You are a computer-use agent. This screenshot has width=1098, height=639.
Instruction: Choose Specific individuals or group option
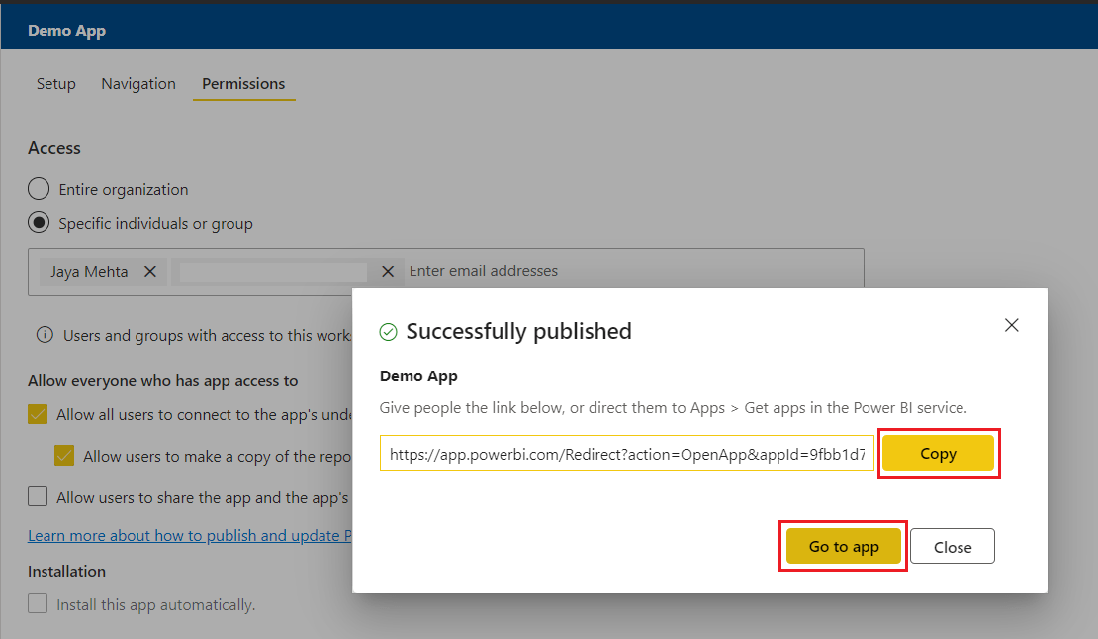point(38,223)
